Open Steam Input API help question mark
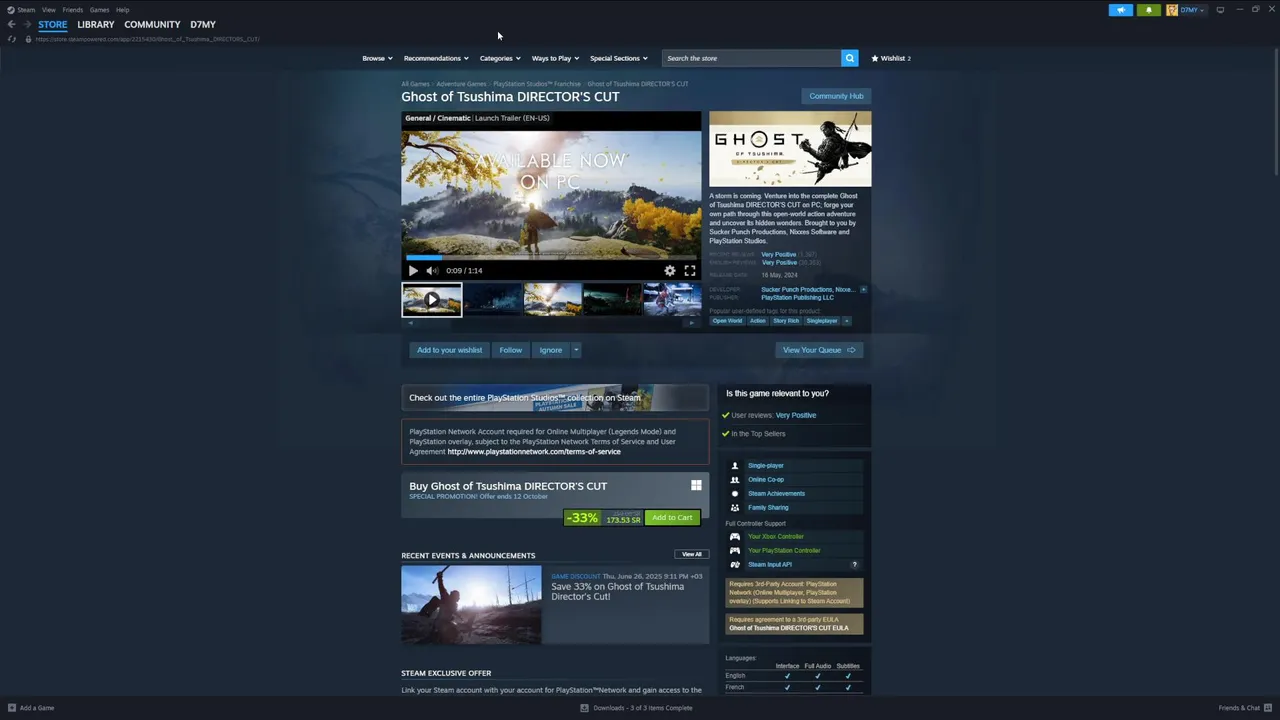1280x720 pixels. coord(854,564)
